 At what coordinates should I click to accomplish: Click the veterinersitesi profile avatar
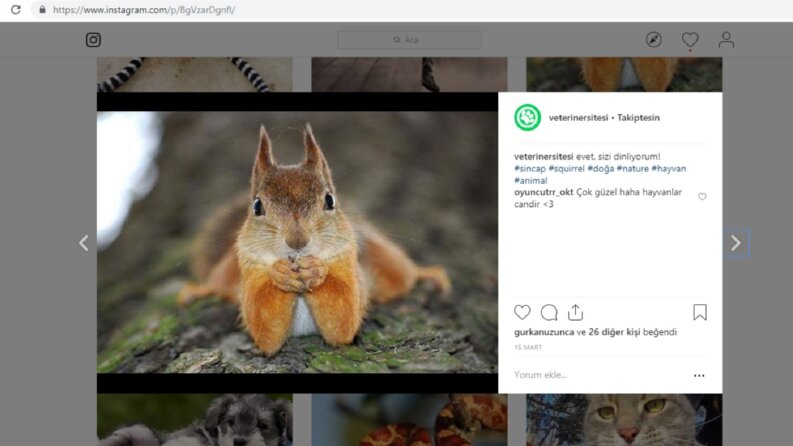tap(527, 117)
